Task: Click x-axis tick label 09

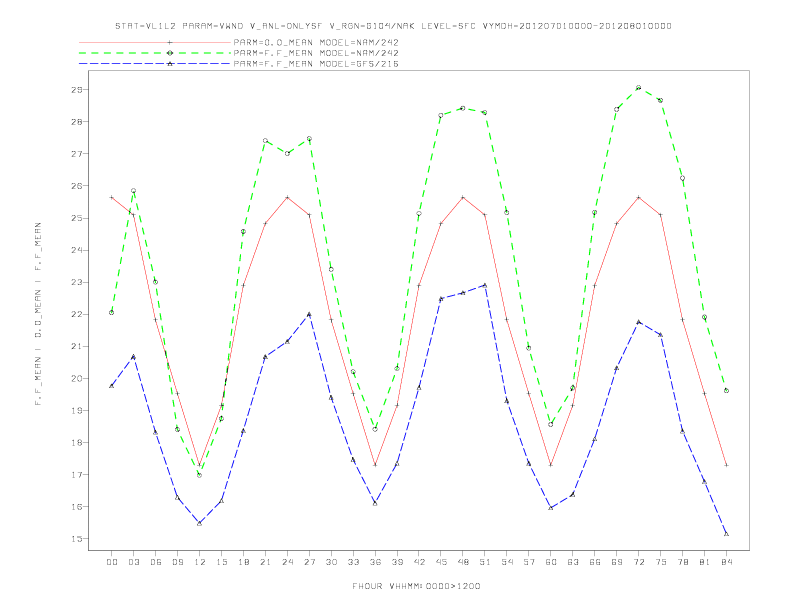Action: 178,562
